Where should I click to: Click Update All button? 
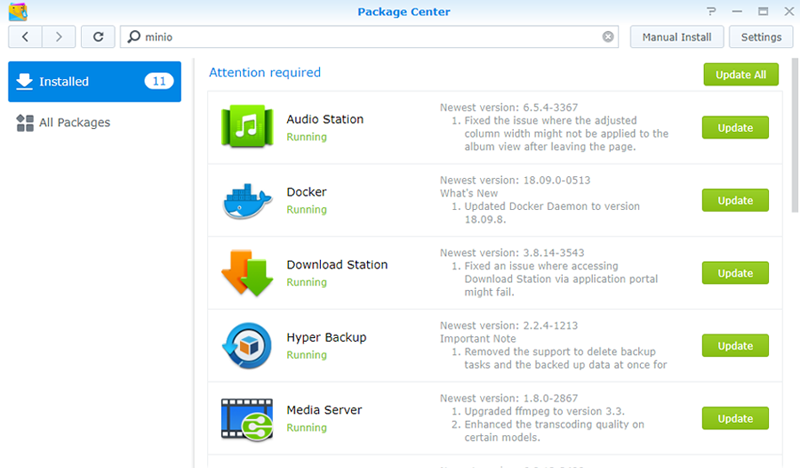741,75
